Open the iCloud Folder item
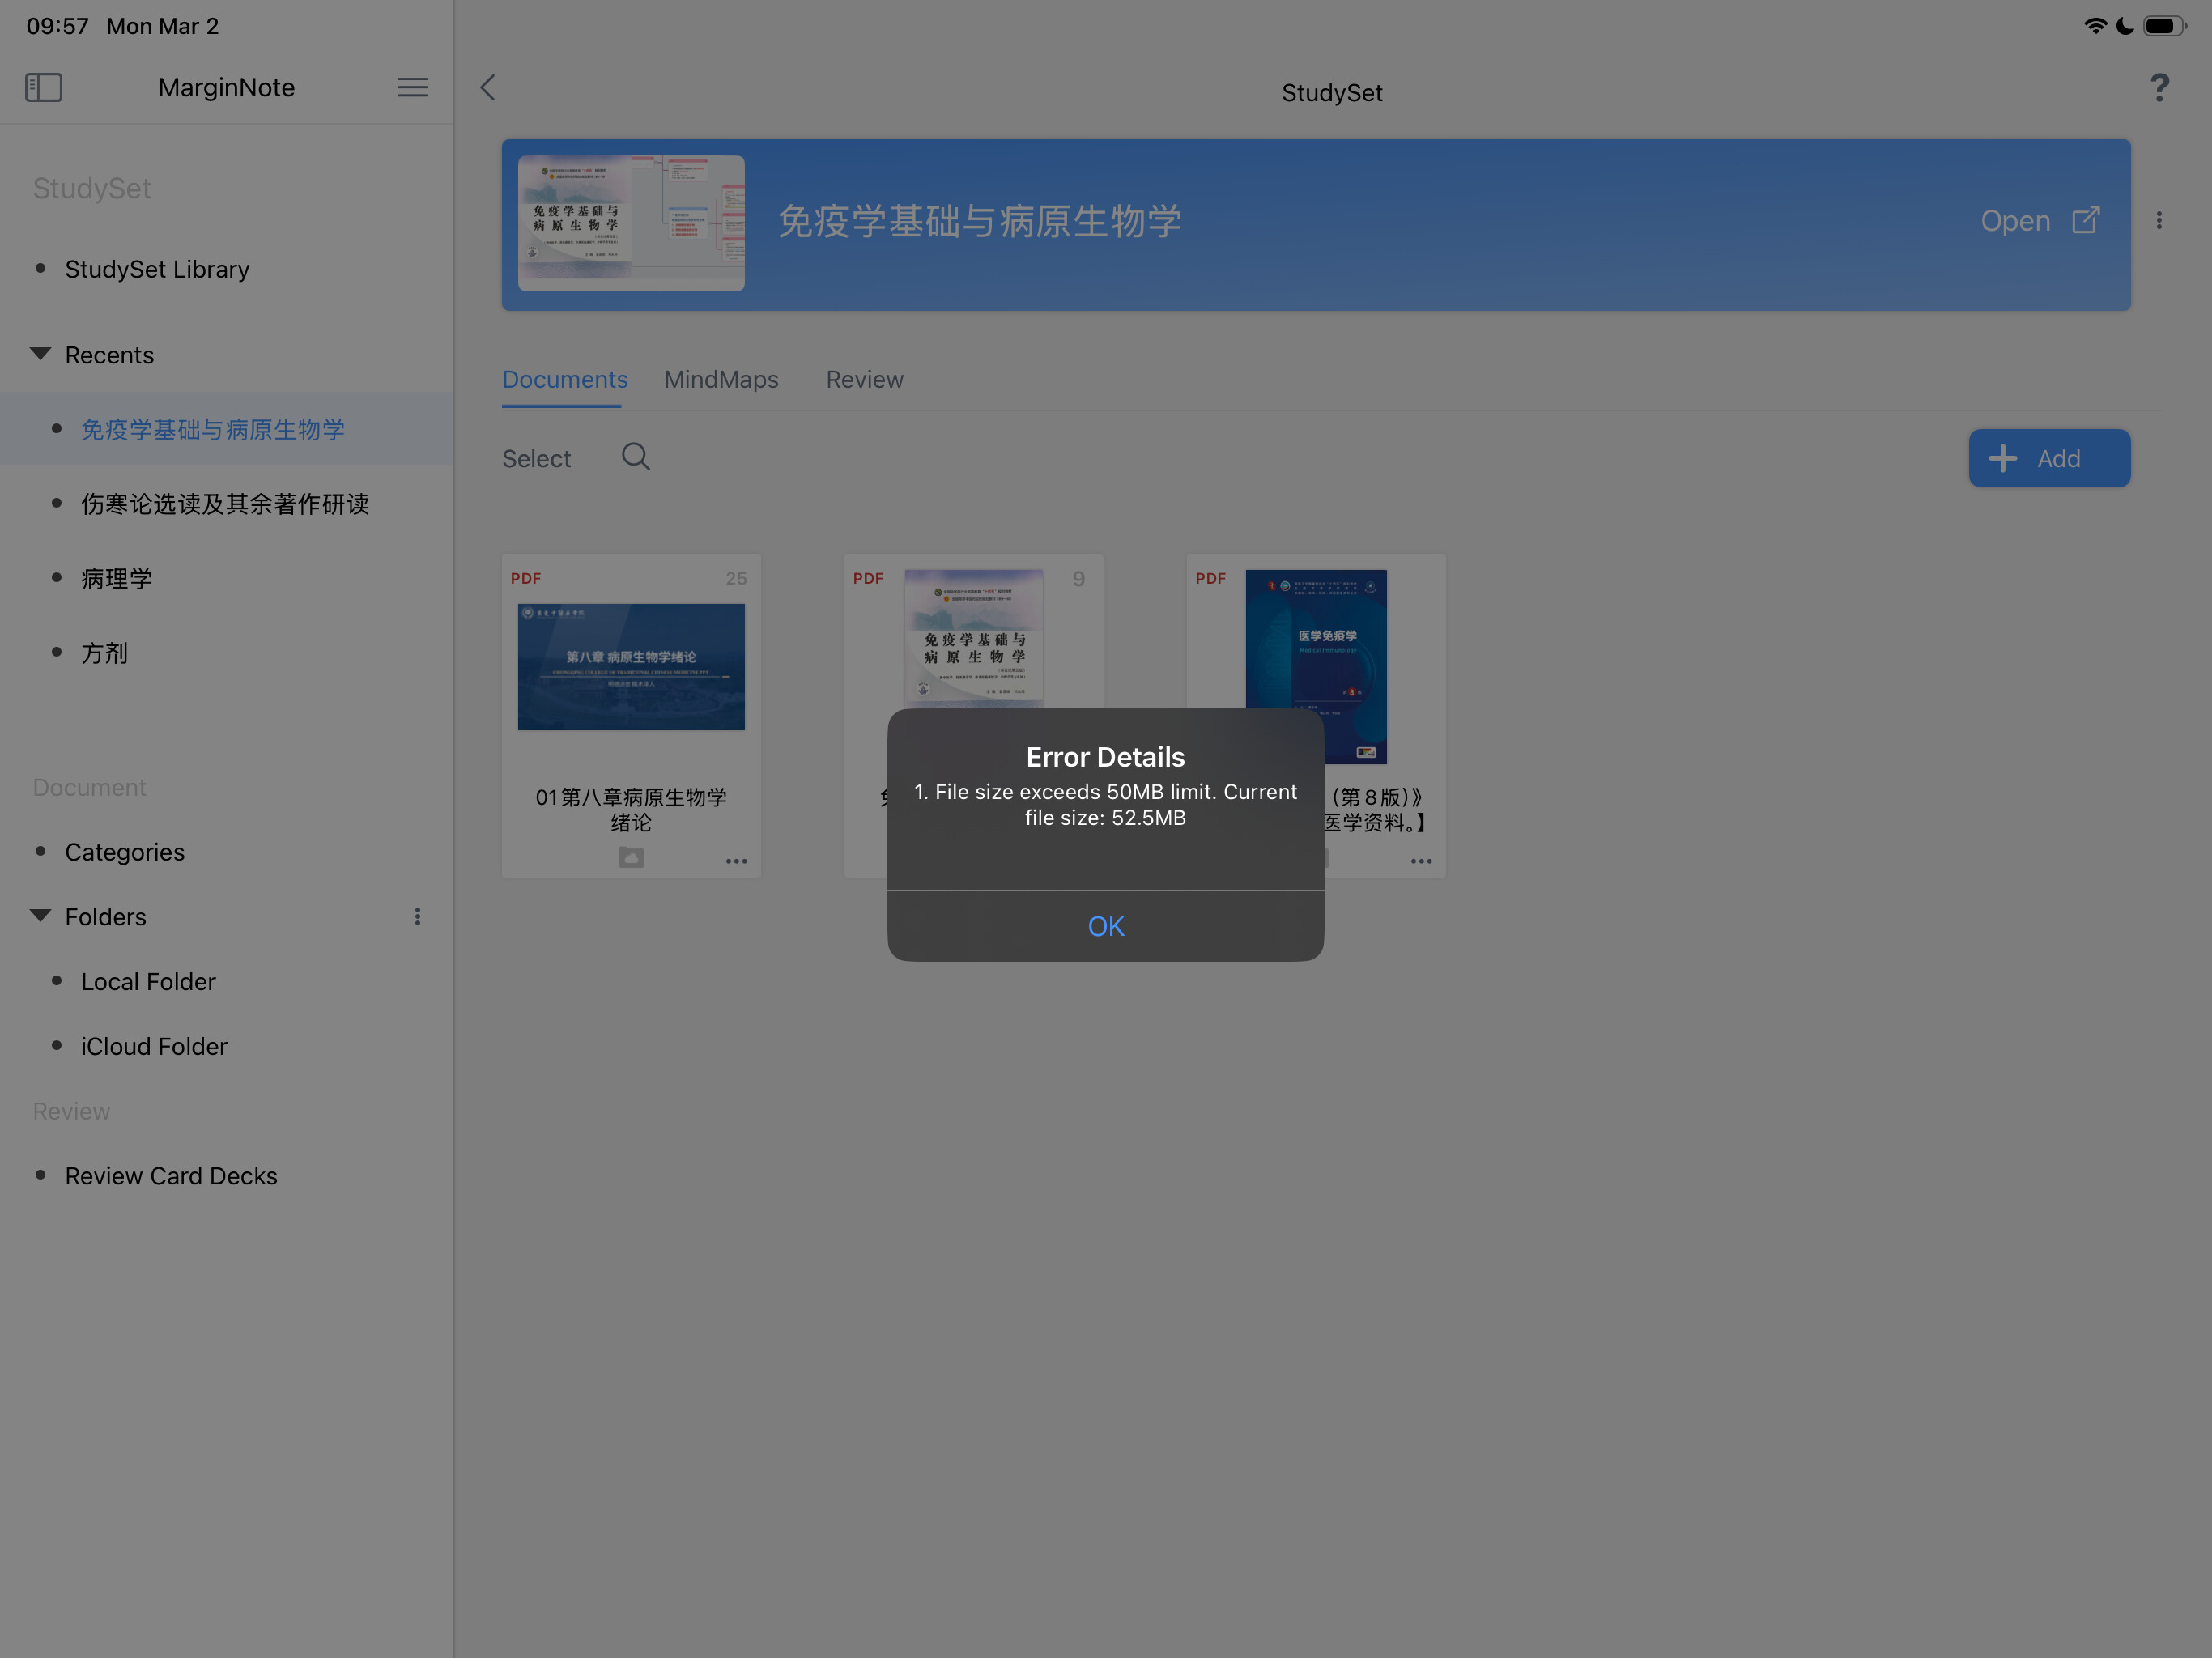The width and height of the screenshot is (2212, 1658). click(154, 1046)
